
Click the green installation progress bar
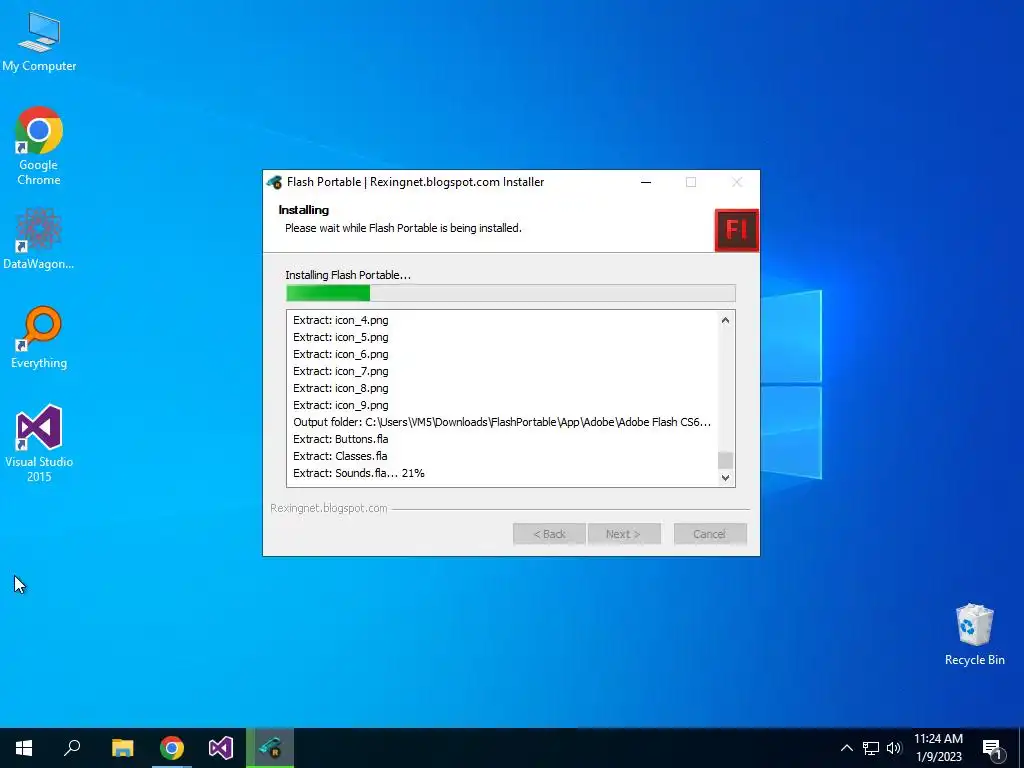(511, 293)
